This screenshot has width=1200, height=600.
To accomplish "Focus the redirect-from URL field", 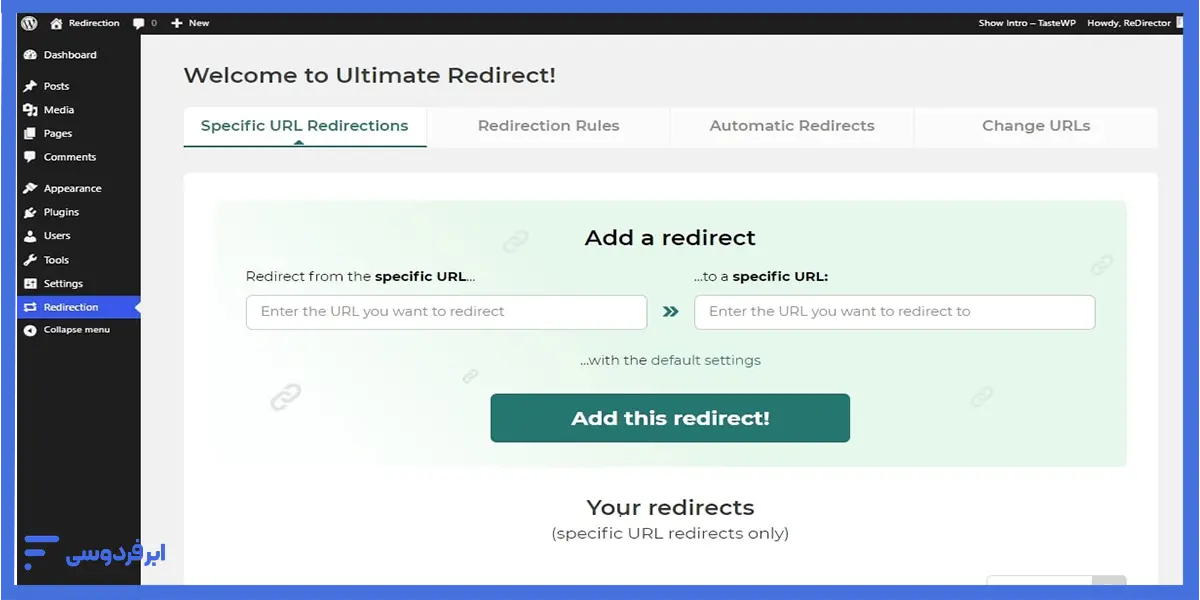I will [446, 312].
